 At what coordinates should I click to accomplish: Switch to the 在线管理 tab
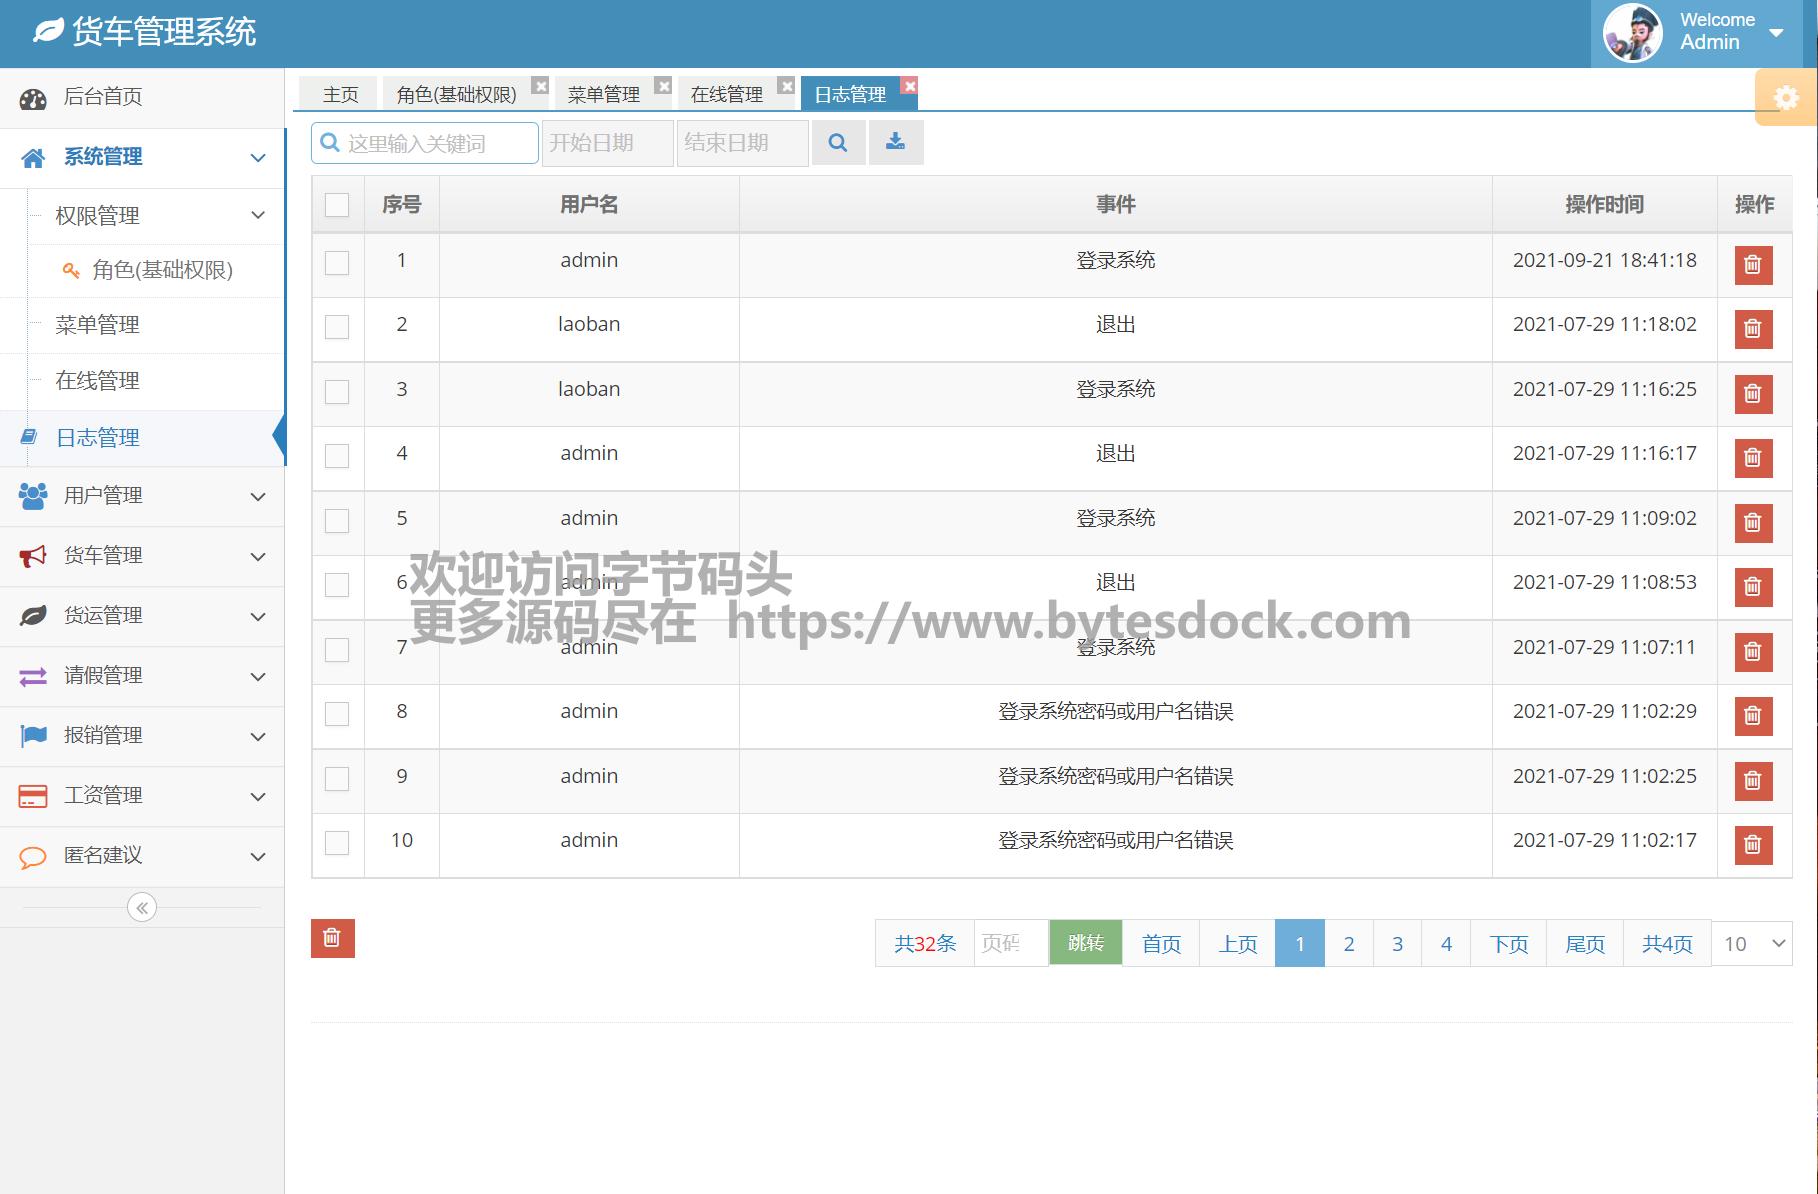[x=727, y=94]
